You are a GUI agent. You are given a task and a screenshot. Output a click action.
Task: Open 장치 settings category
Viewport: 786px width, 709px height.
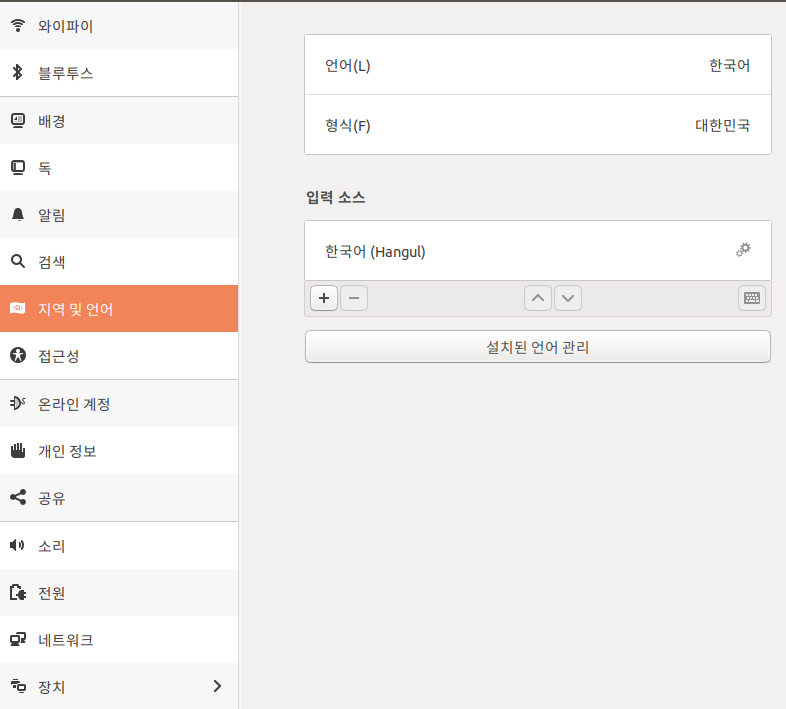point(119,686)
